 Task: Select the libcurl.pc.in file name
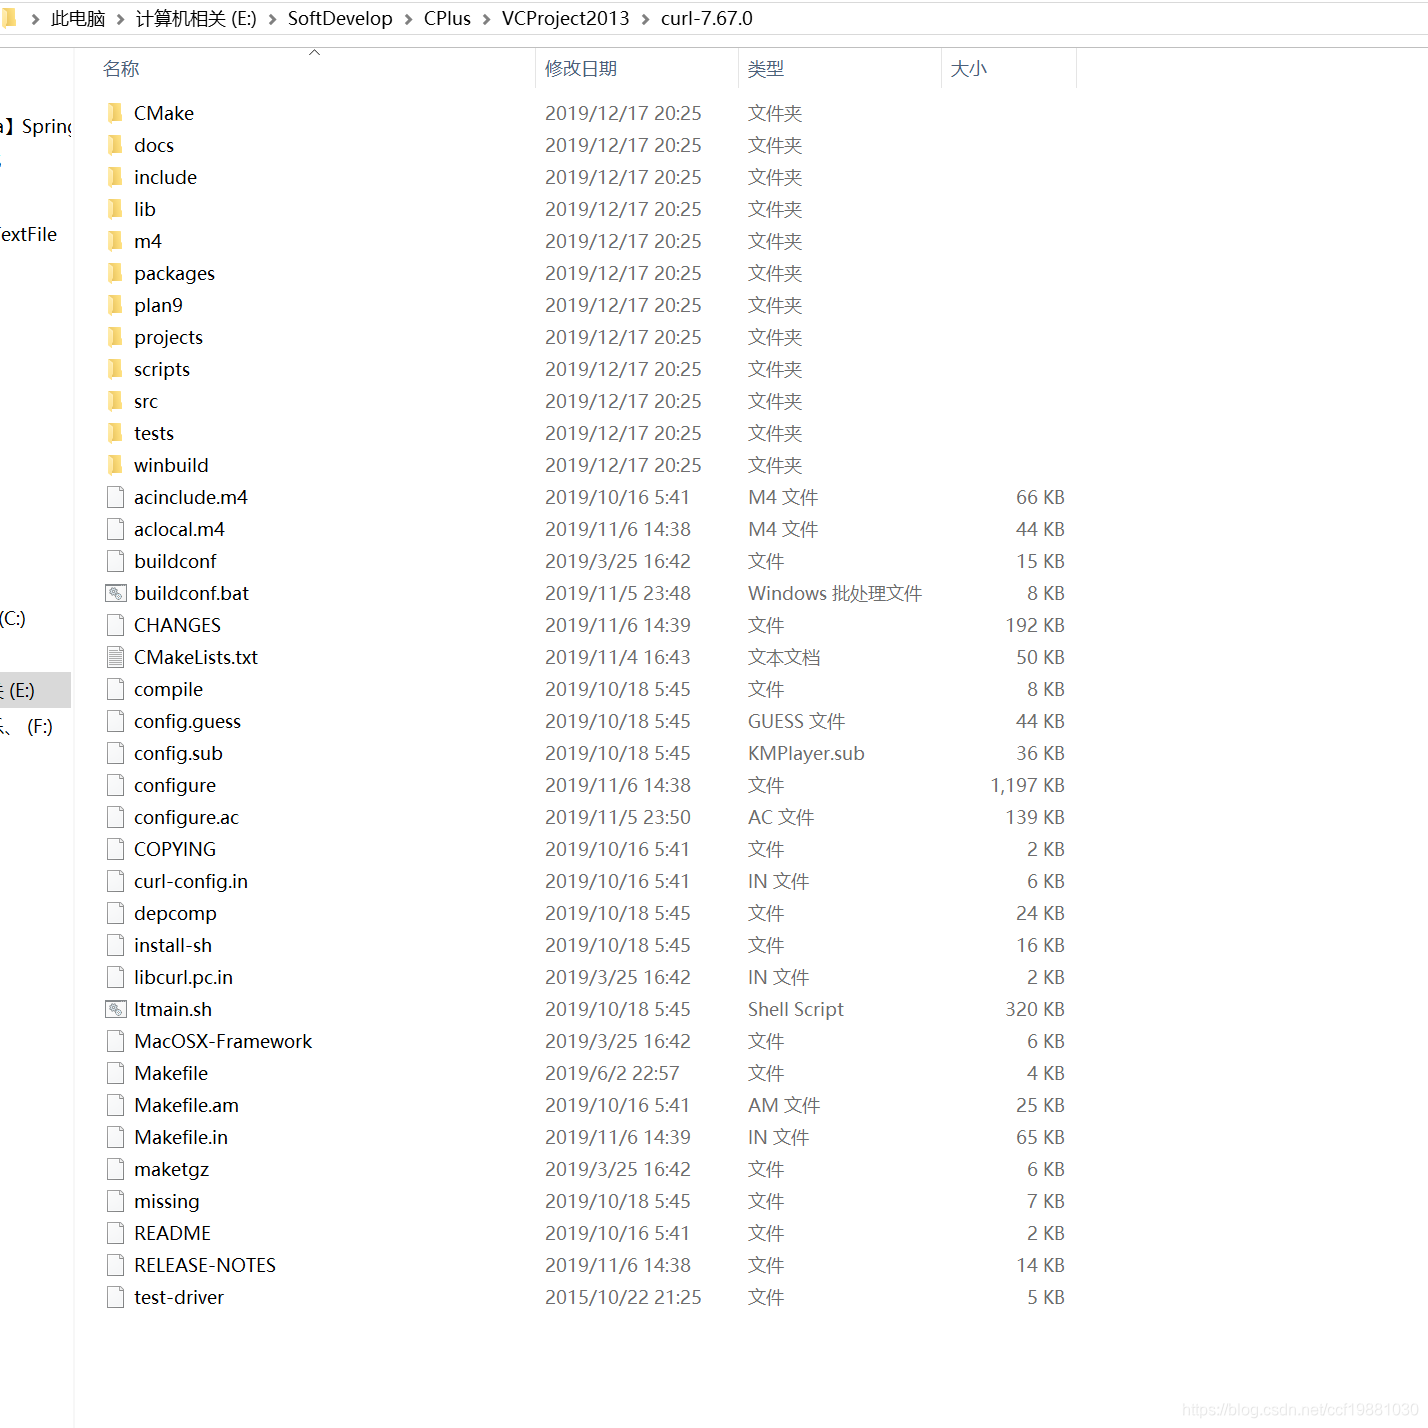[x=183, y=977]
